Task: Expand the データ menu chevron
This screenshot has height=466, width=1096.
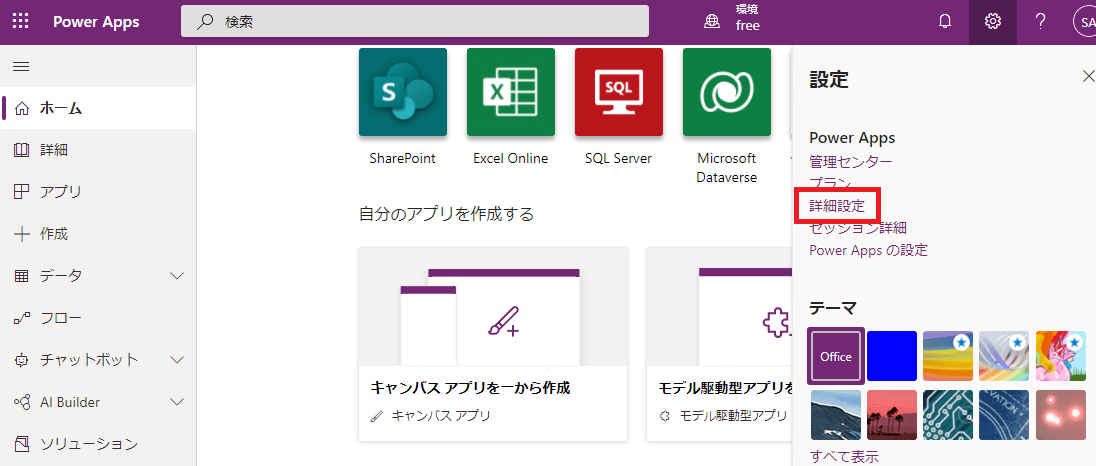Action: [178, 276]
